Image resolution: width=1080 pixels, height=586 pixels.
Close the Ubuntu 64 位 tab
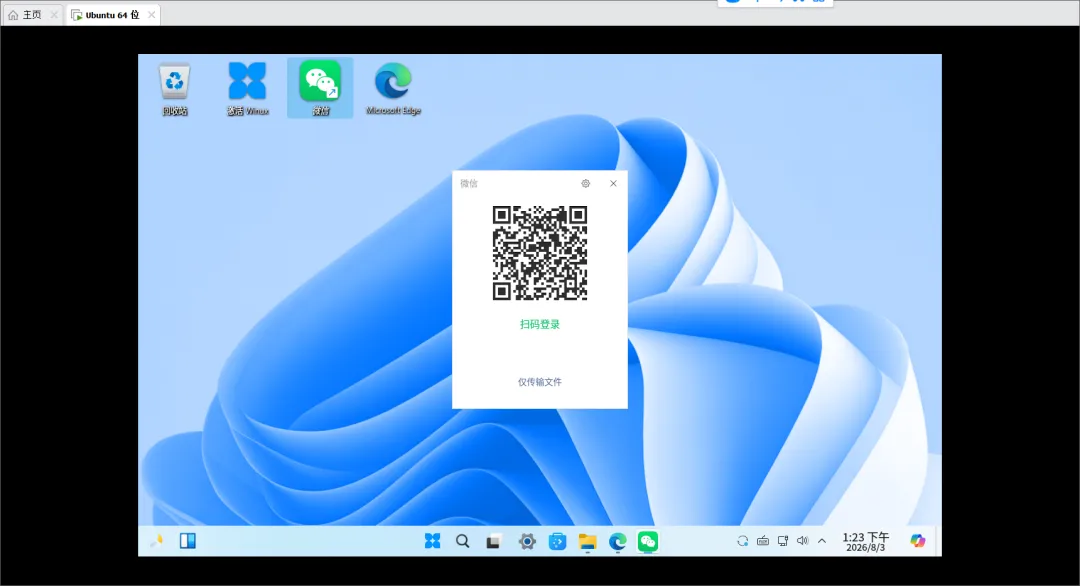(152, 14)
